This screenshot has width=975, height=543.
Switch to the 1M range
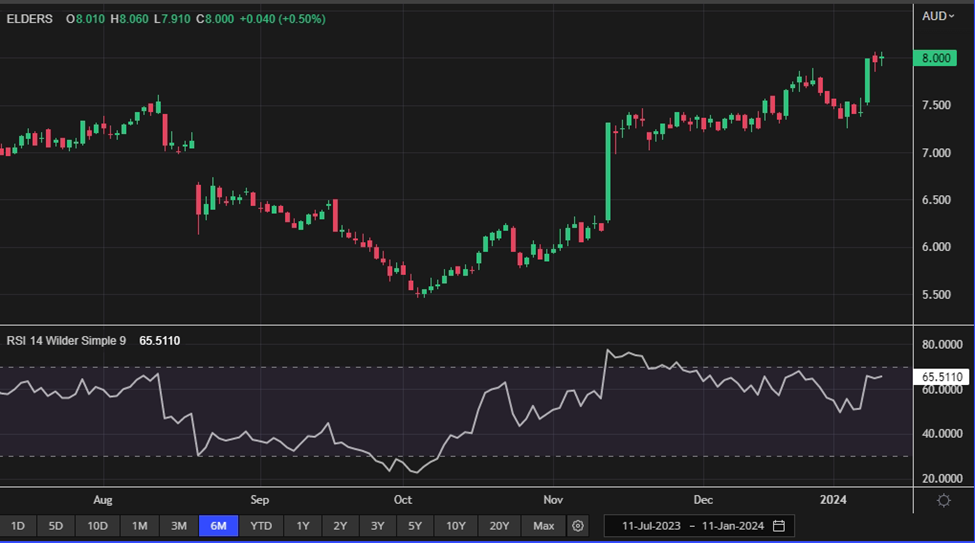point(139,526)
